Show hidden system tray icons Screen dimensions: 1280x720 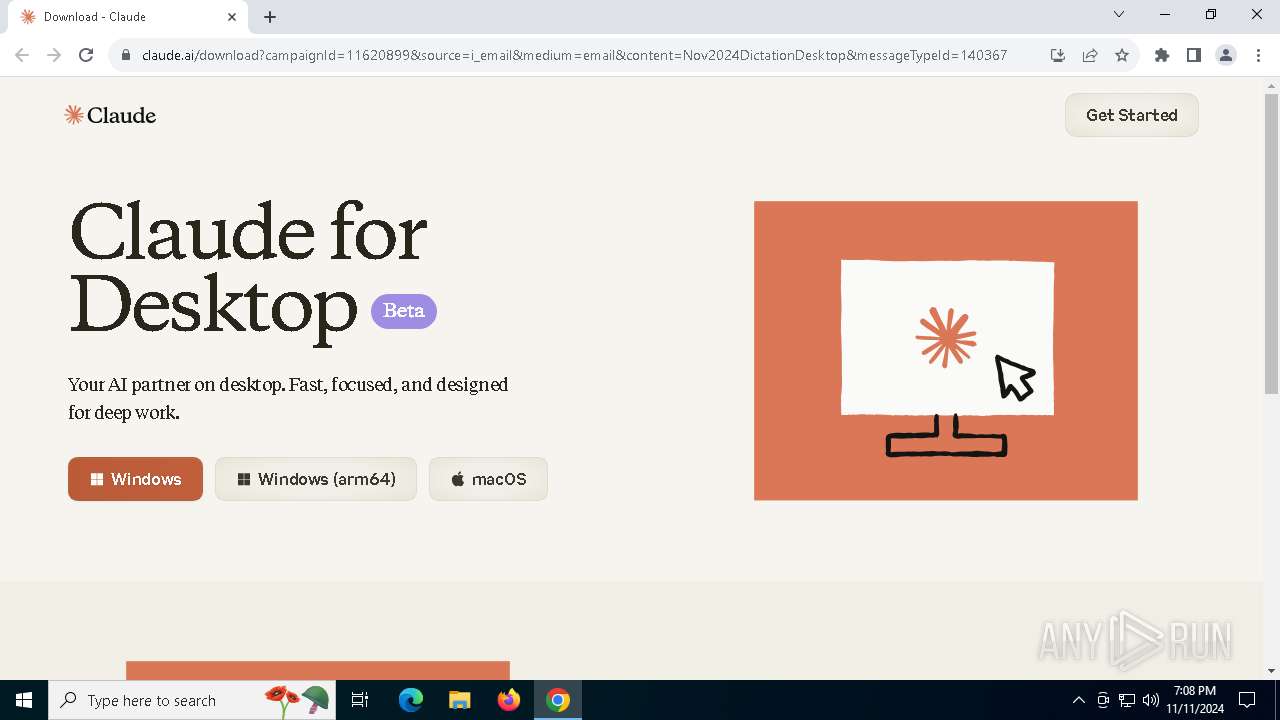click(1078, 700)
